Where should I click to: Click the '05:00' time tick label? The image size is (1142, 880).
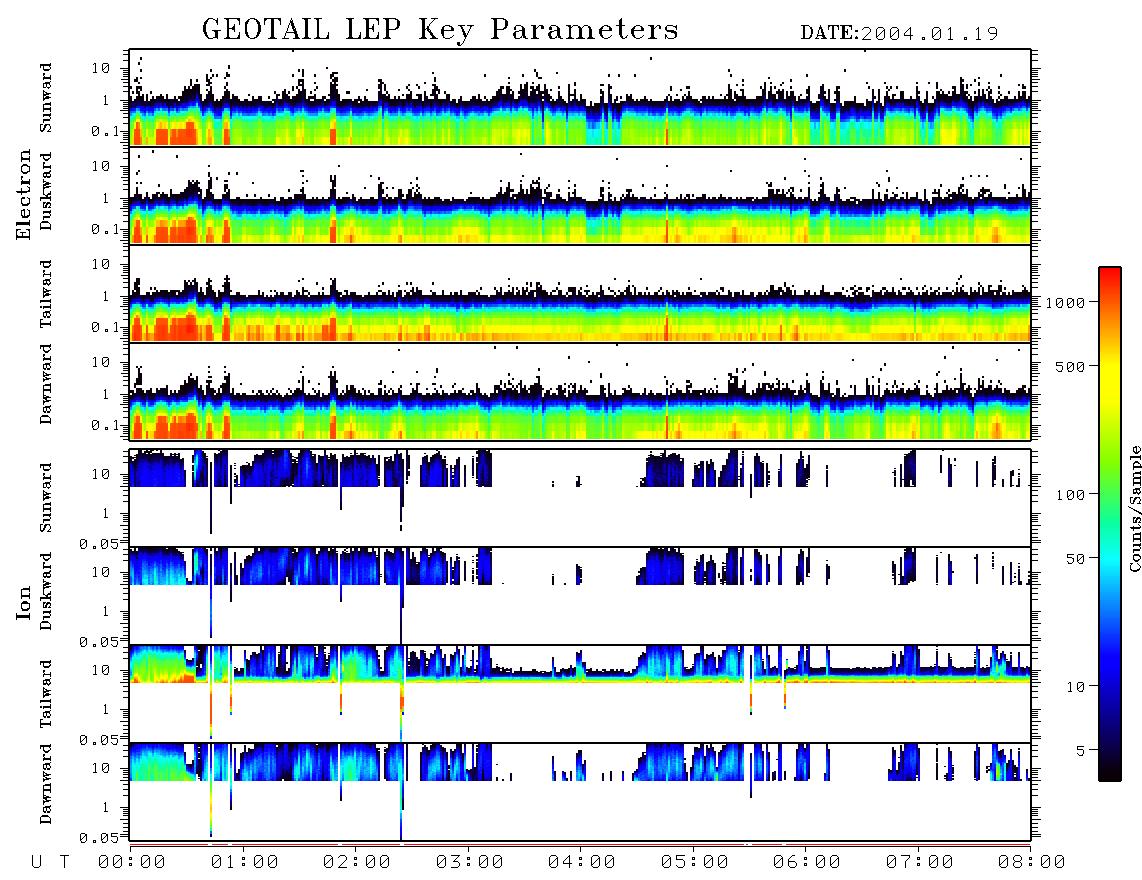694,863
